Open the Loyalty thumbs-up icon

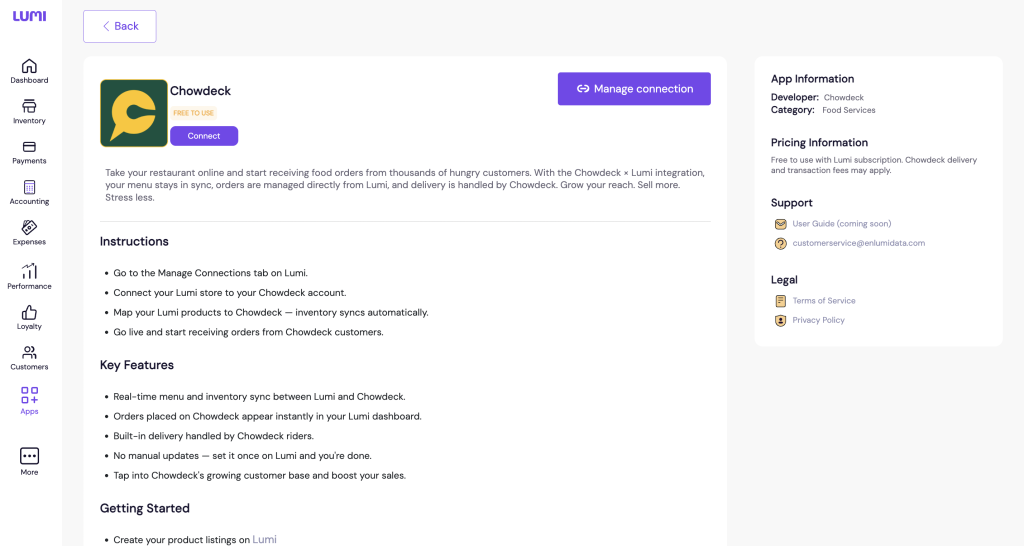(29, 312)
